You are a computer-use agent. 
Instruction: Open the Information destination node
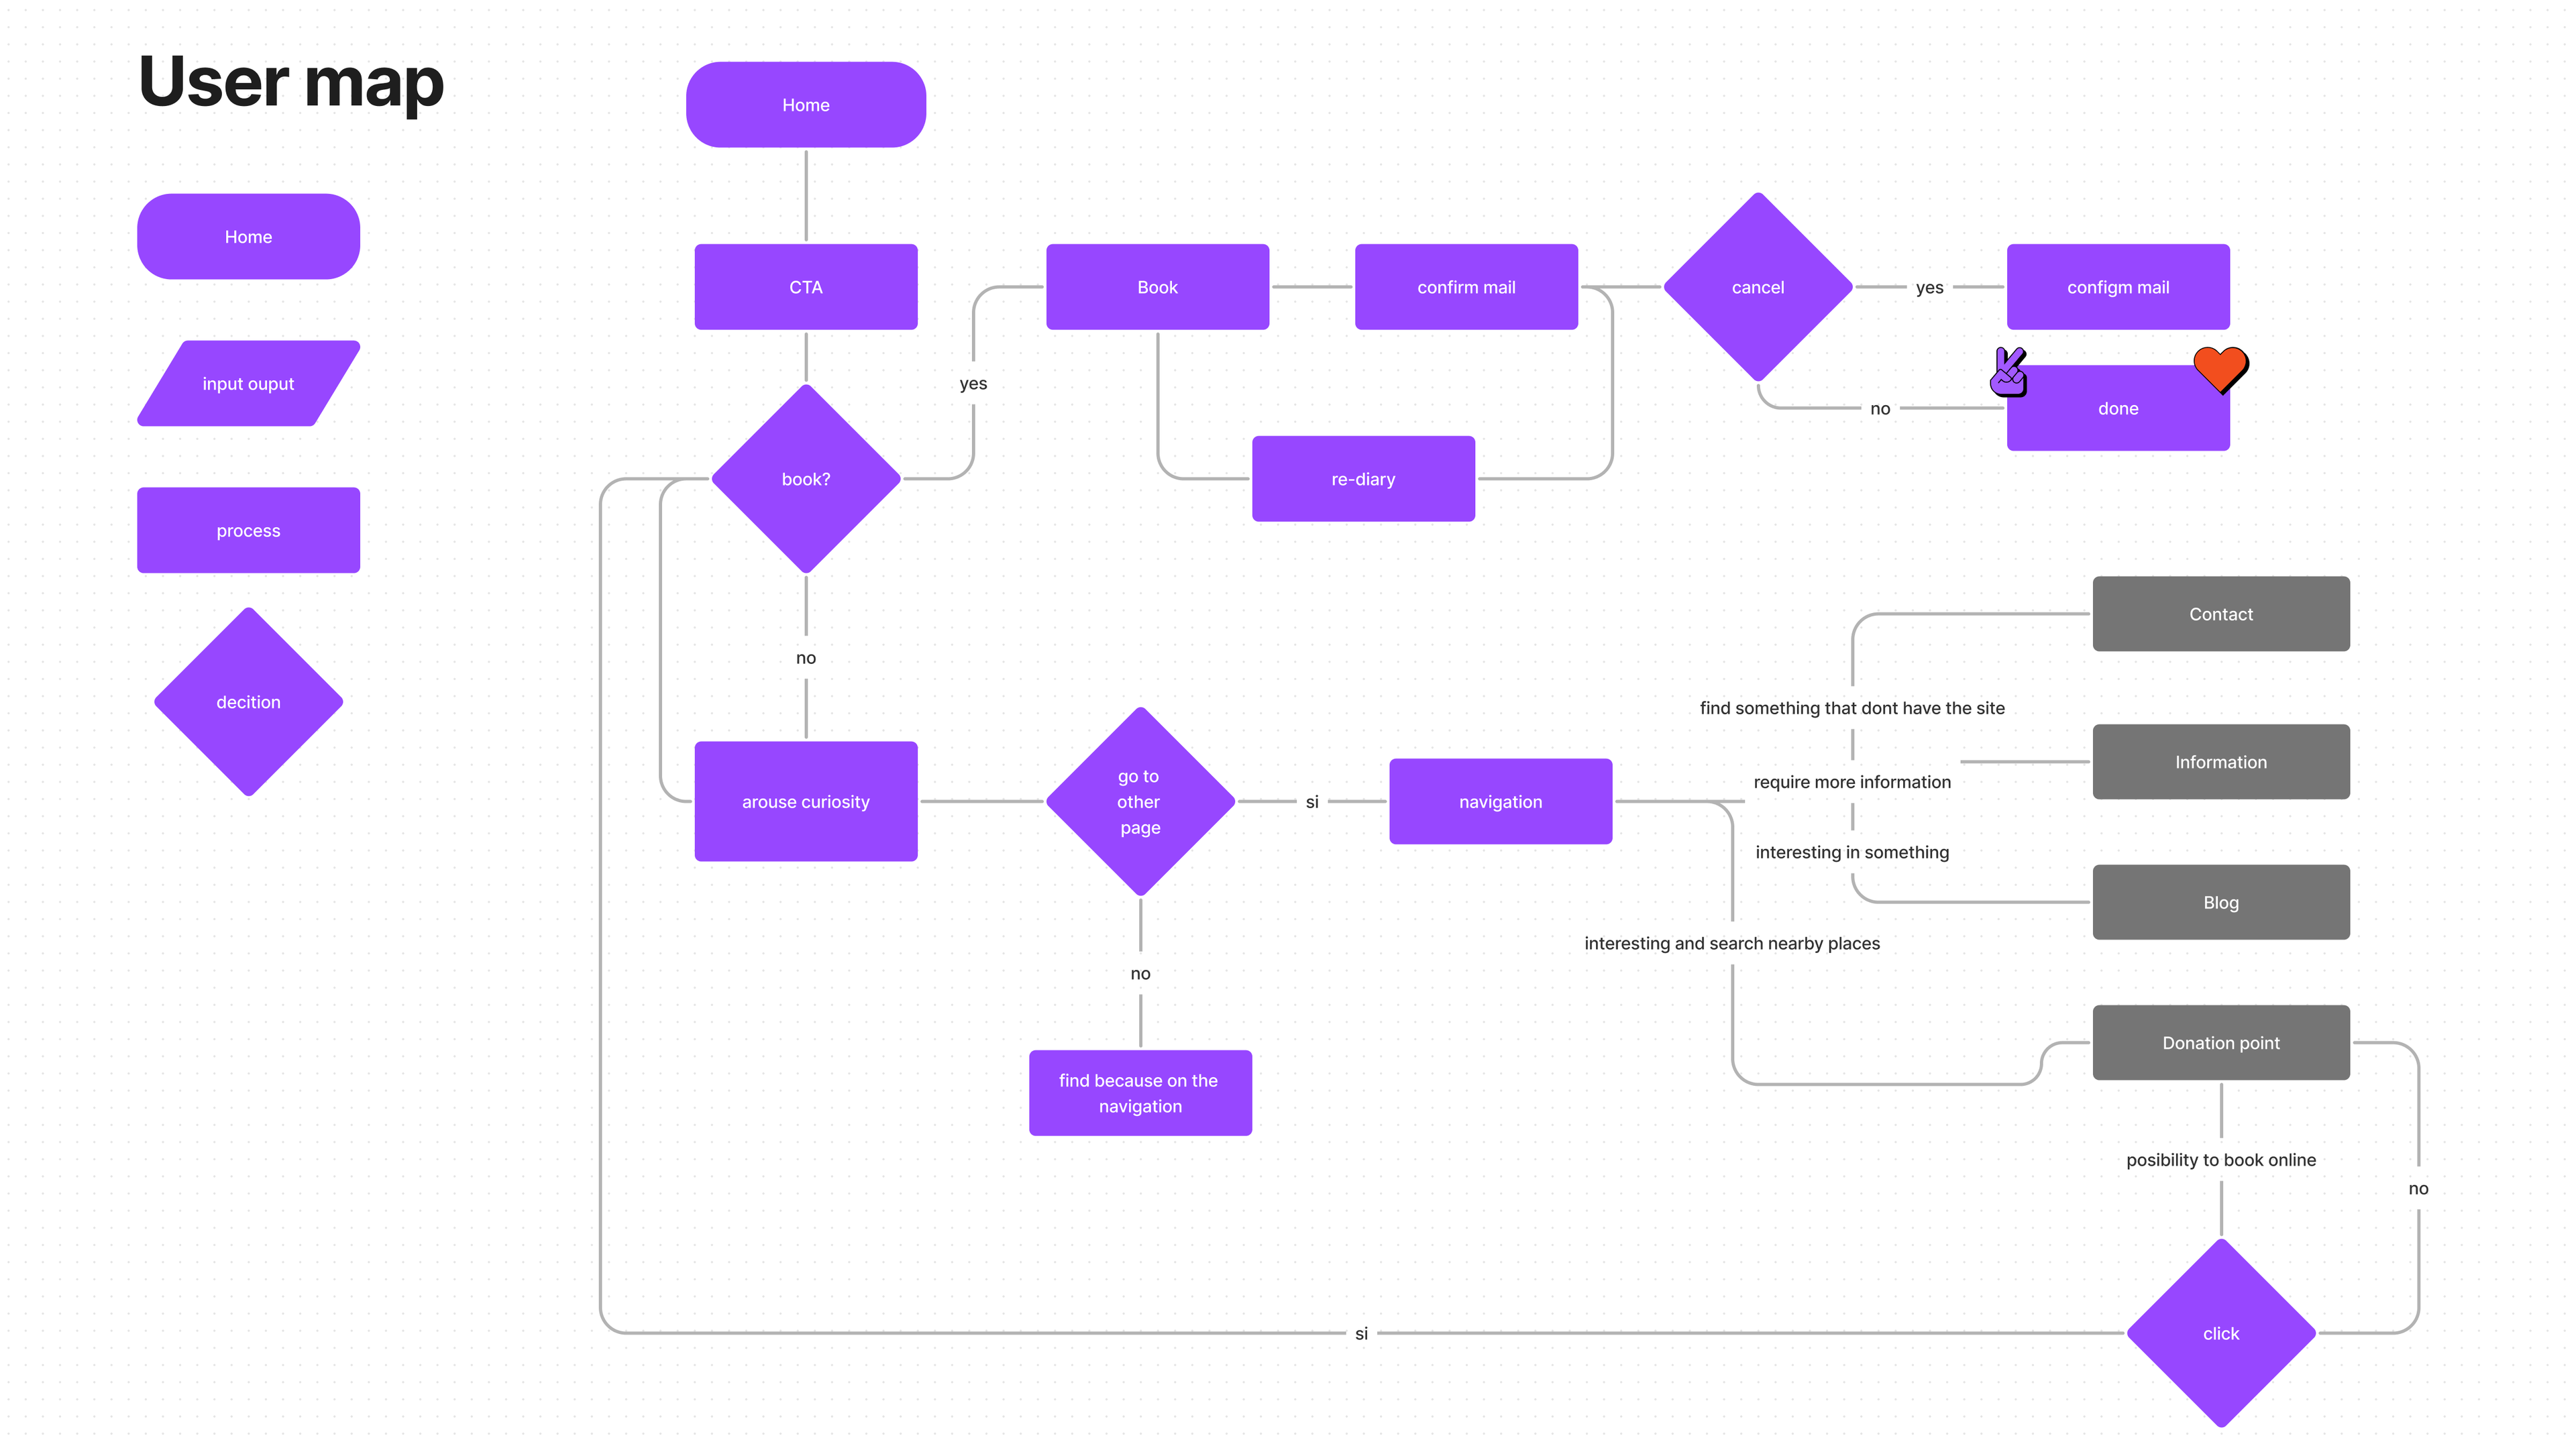[x=2218, y=761]
